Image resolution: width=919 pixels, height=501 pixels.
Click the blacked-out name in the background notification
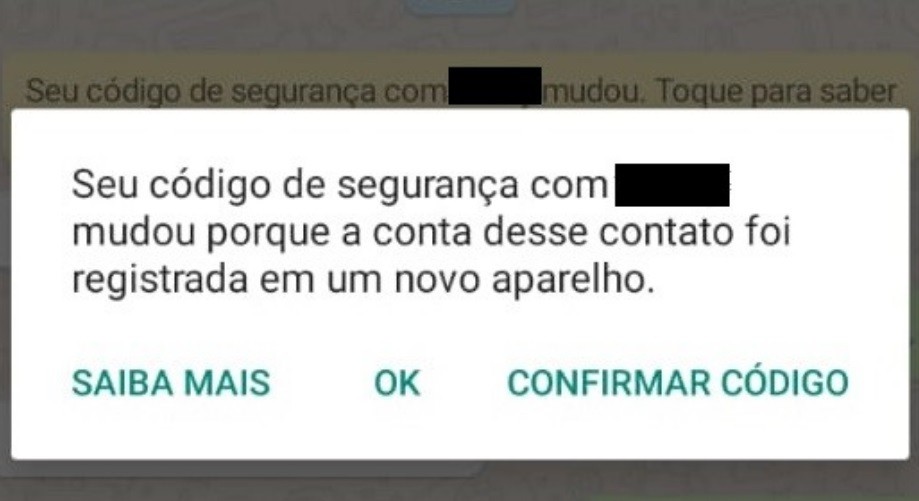[x=495, y=86]
